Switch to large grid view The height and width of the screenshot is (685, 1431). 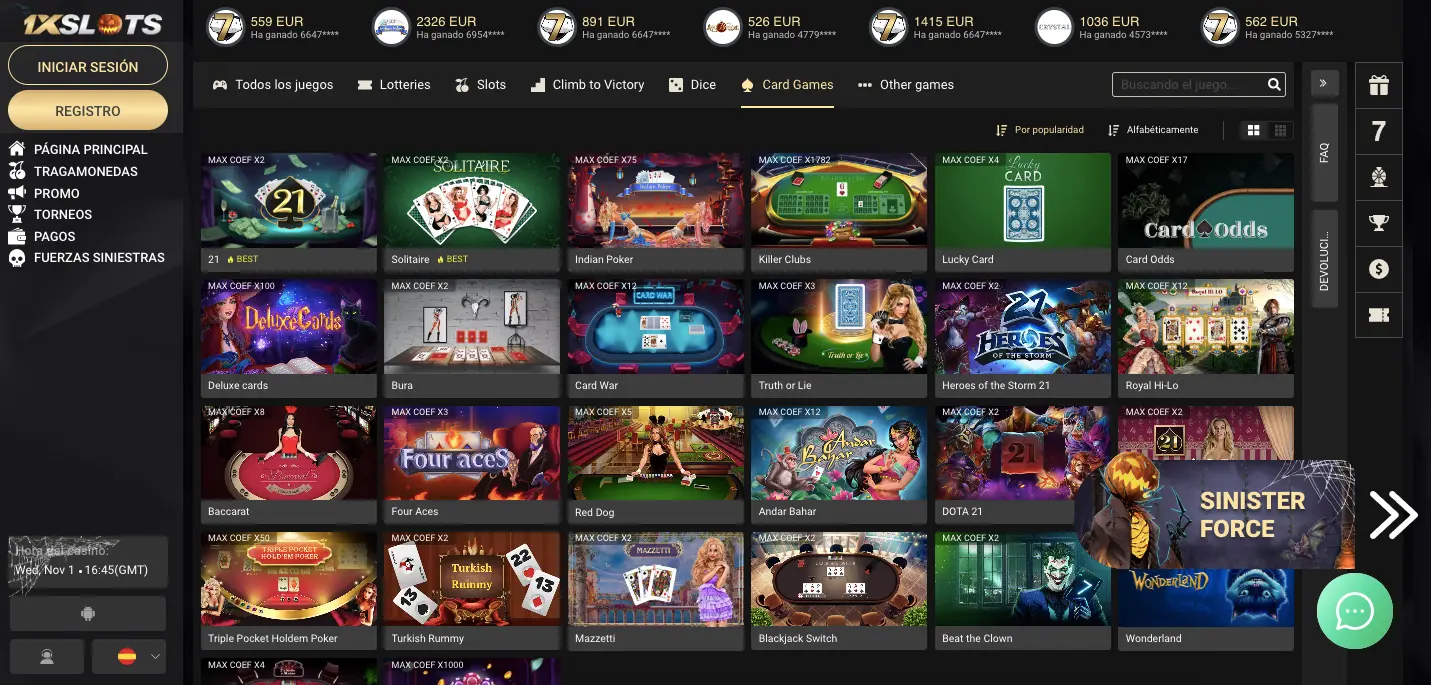(x=1253, y=130)
